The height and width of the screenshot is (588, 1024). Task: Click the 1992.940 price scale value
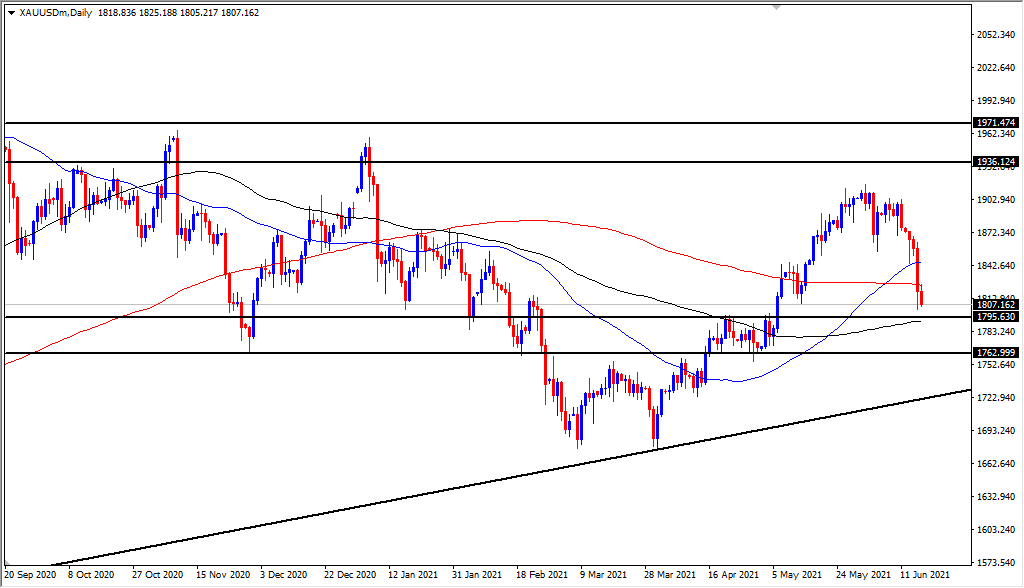pyautogui.click(x=996, y=101)
